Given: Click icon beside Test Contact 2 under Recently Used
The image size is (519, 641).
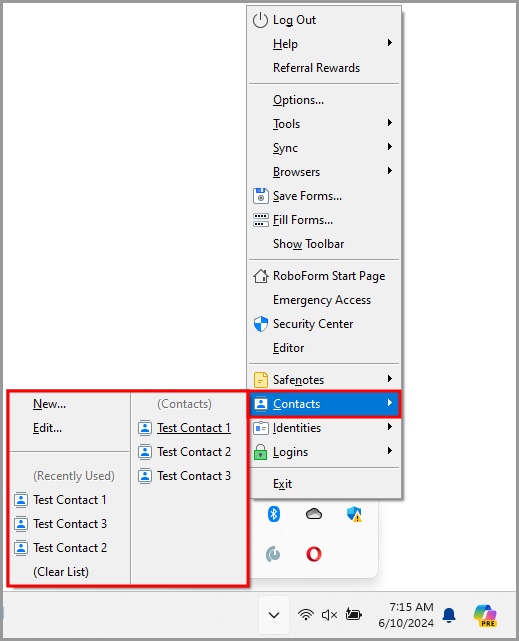Looking at the screenshot, I should pos(21,548).
